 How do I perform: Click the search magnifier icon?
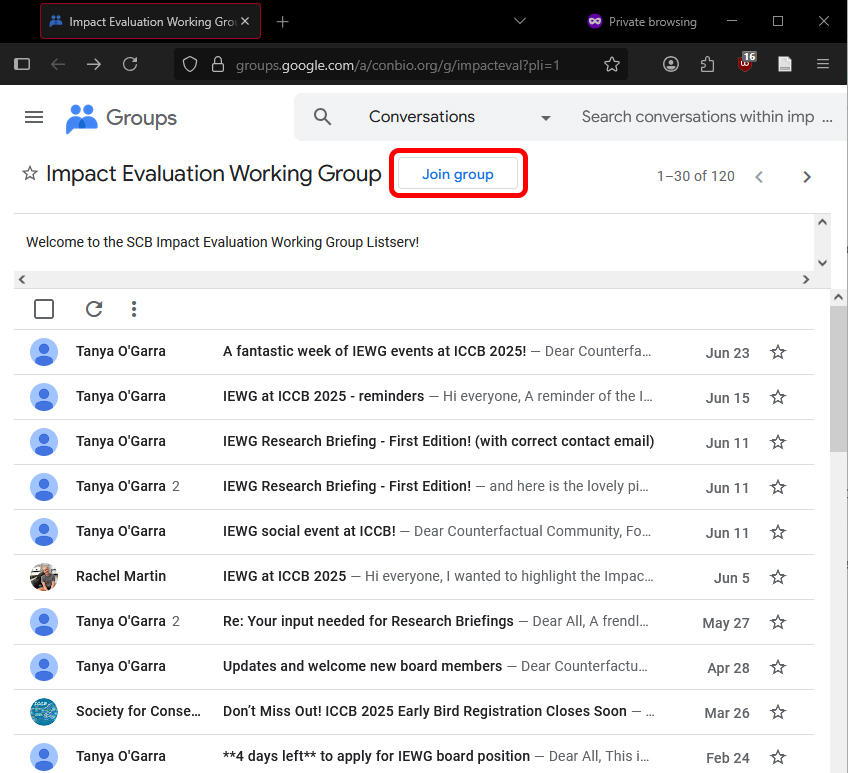click(x=322, y=117)
